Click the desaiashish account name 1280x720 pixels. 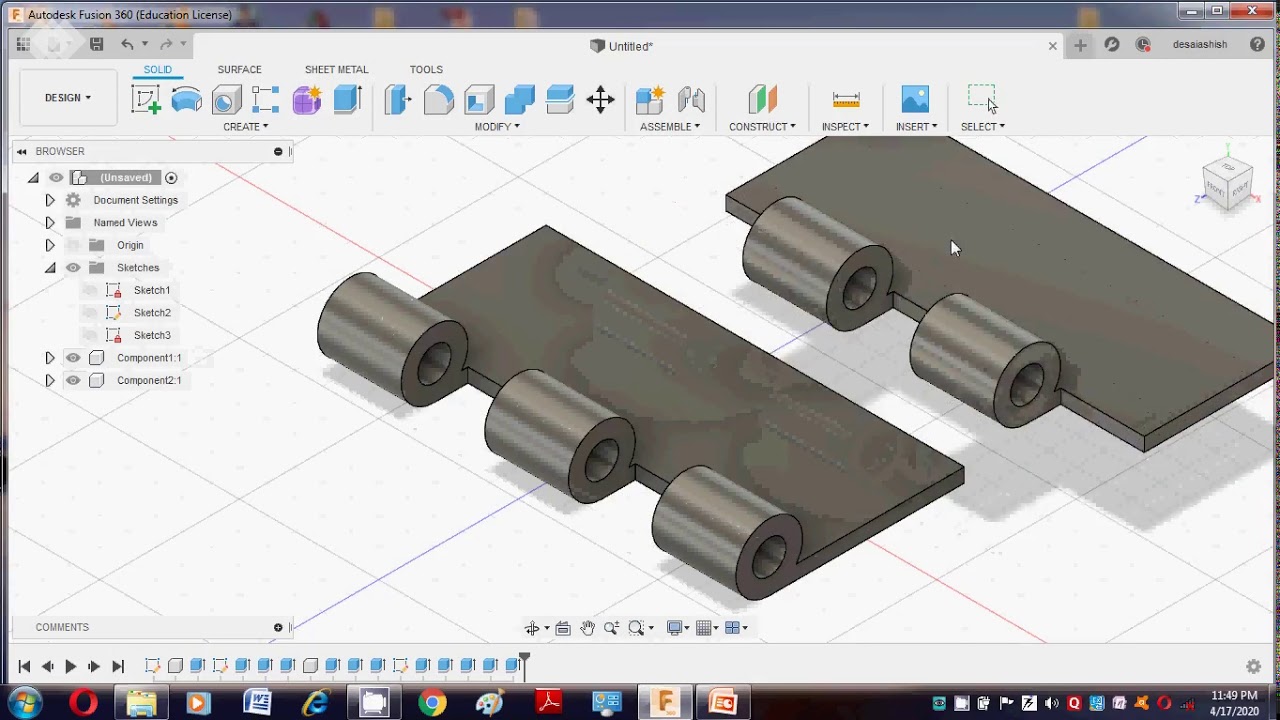(x=1200, y=45)
